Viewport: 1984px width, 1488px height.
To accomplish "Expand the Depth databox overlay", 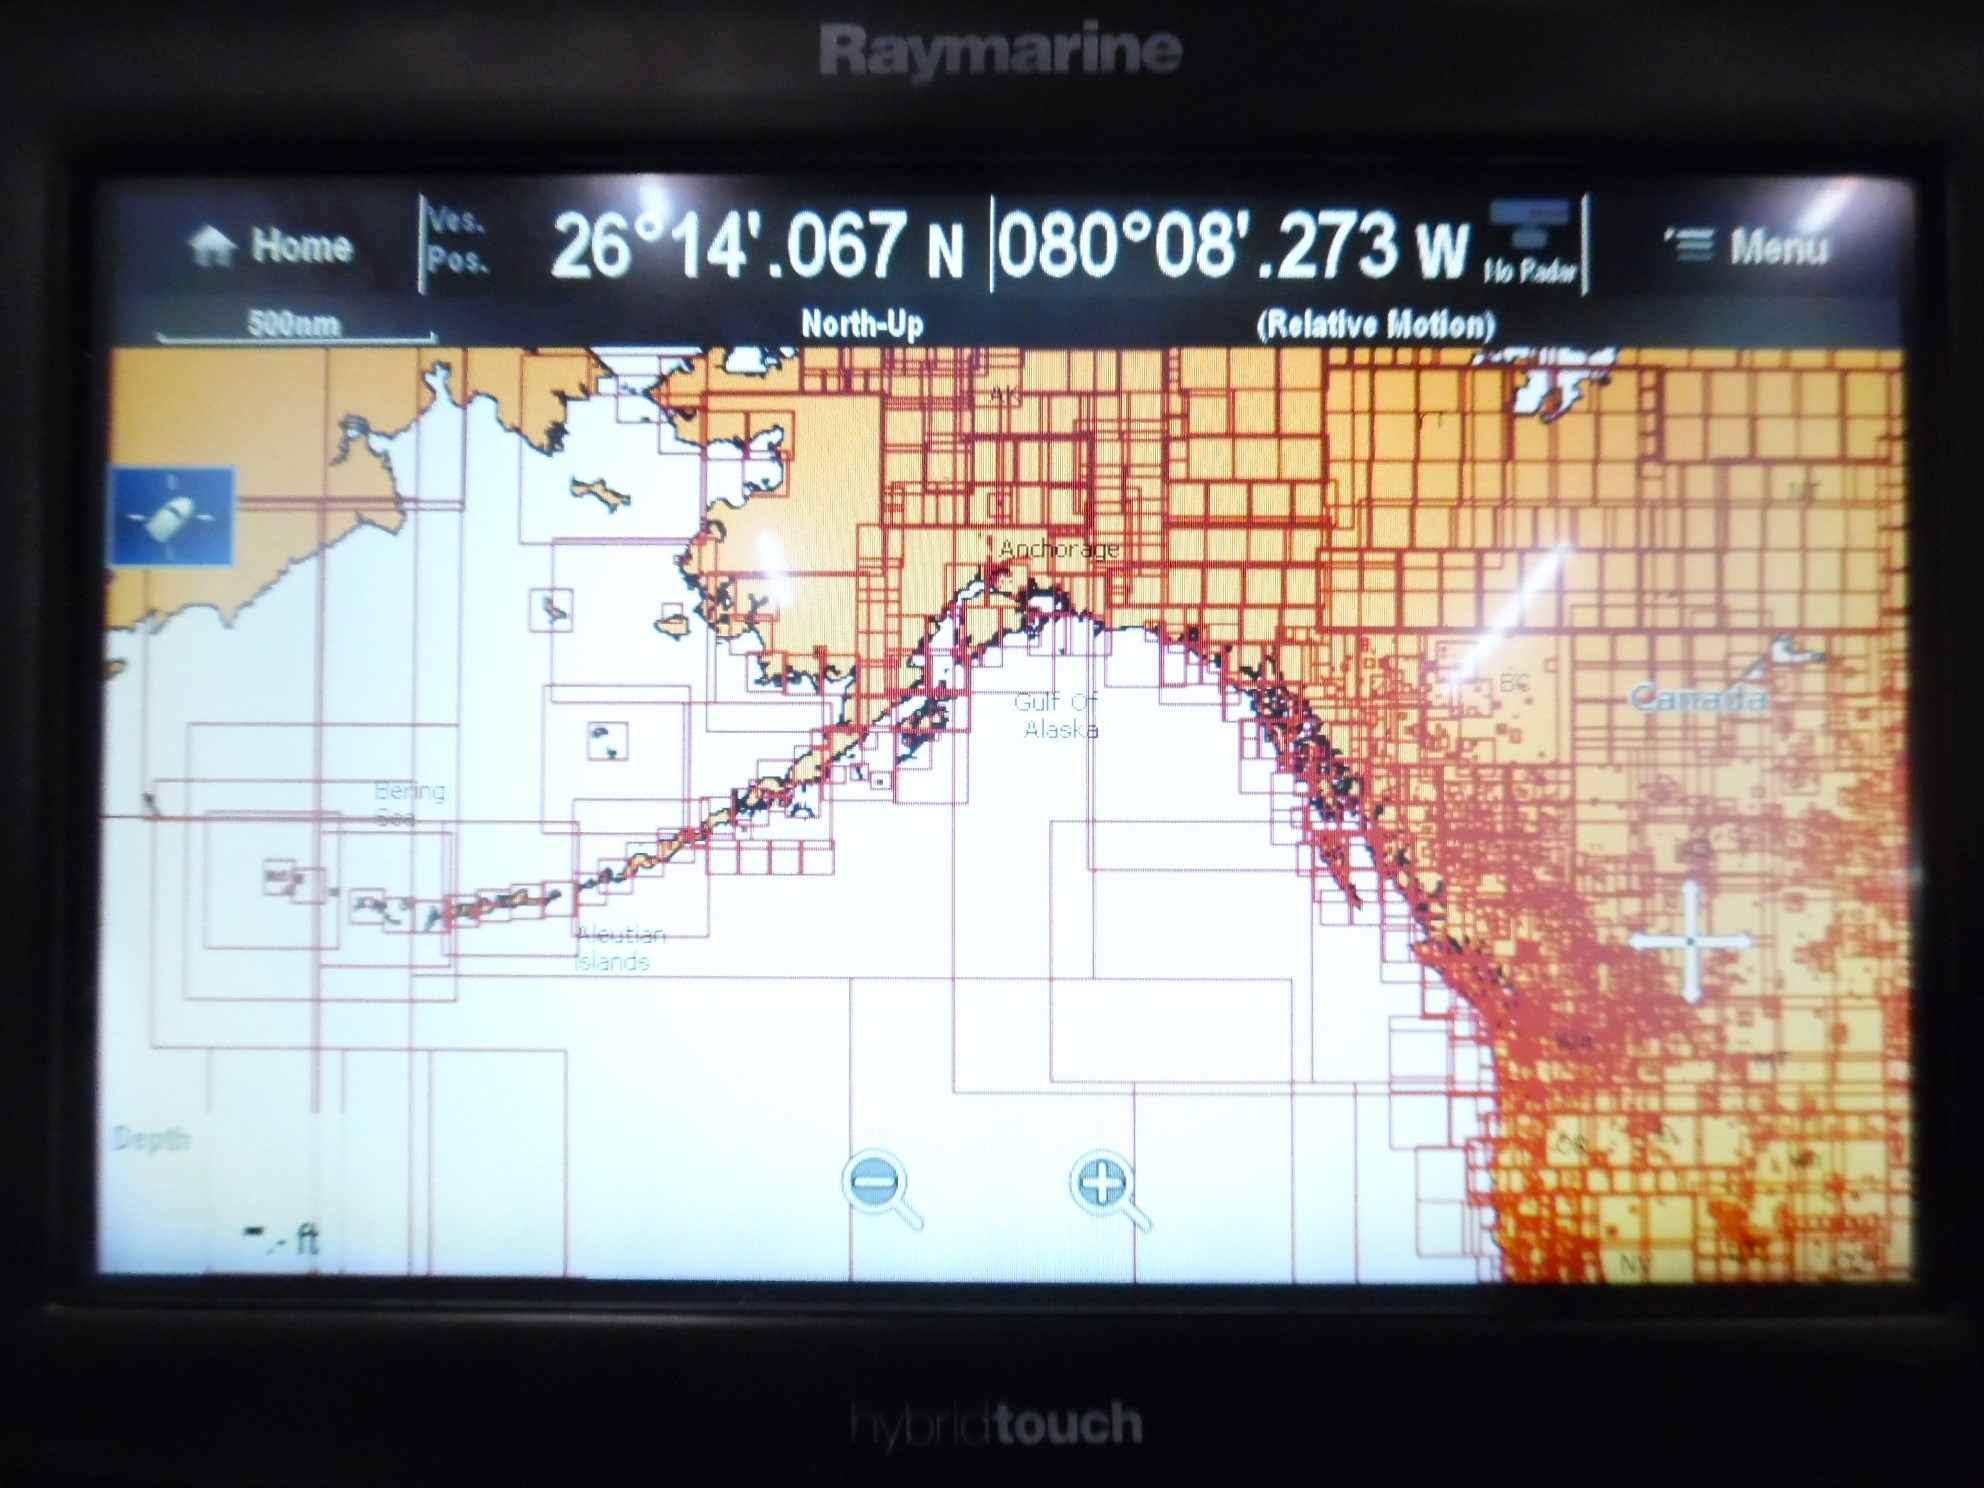I will (150, 1138).
